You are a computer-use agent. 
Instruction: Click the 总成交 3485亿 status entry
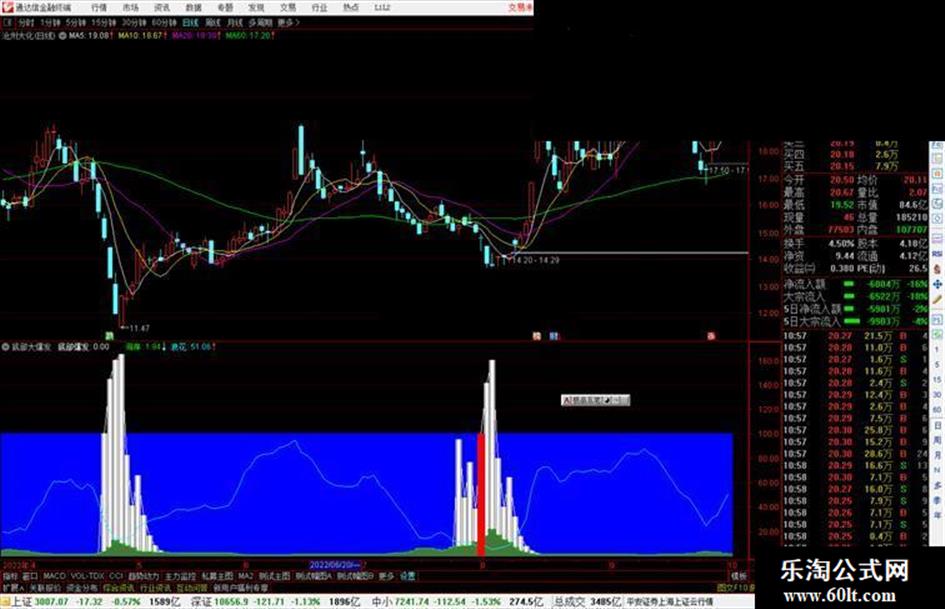[x=587, y=601]
